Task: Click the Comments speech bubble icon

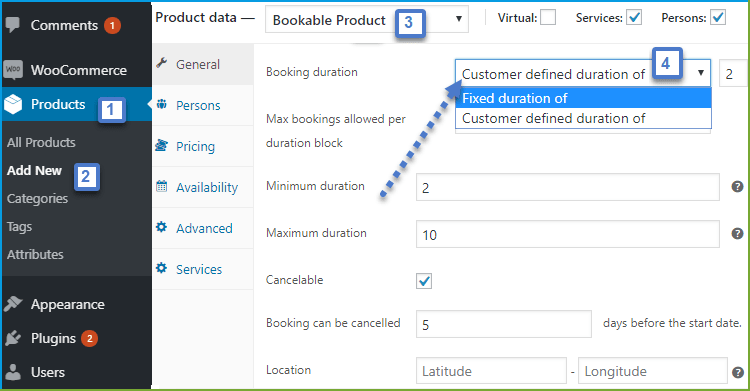Action: [x=13, y=24]
